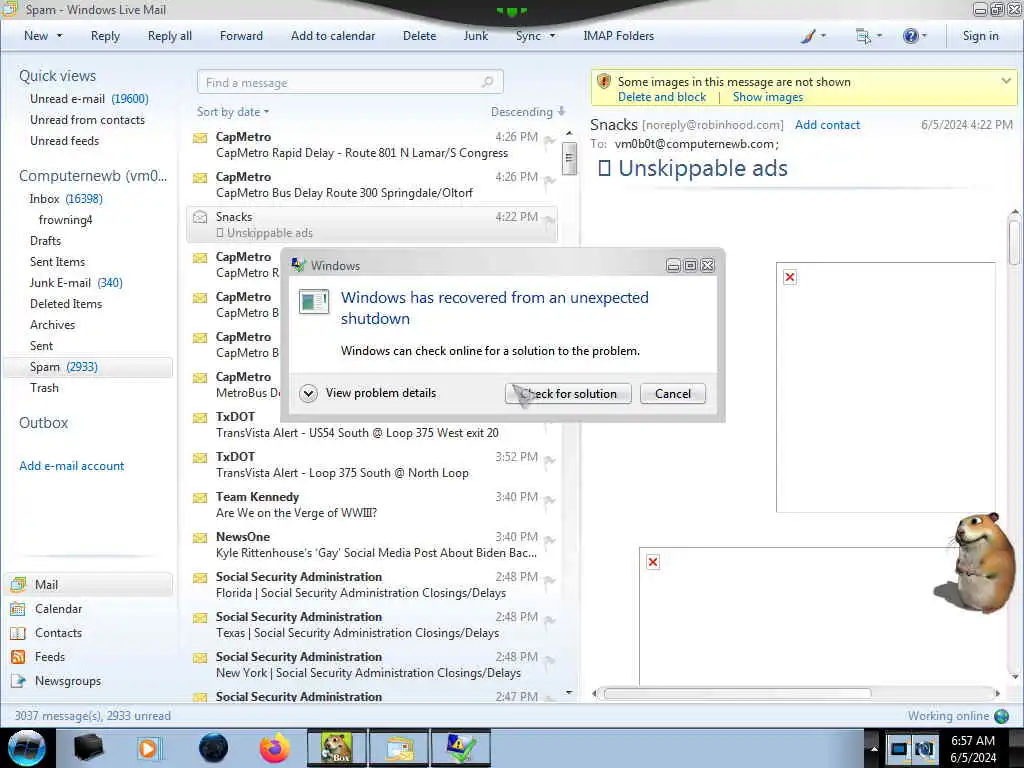This screenshot has width=1024, height=768.
Task: Click the action center checkmark taskbar icon
Action: (x=460, y=748)
